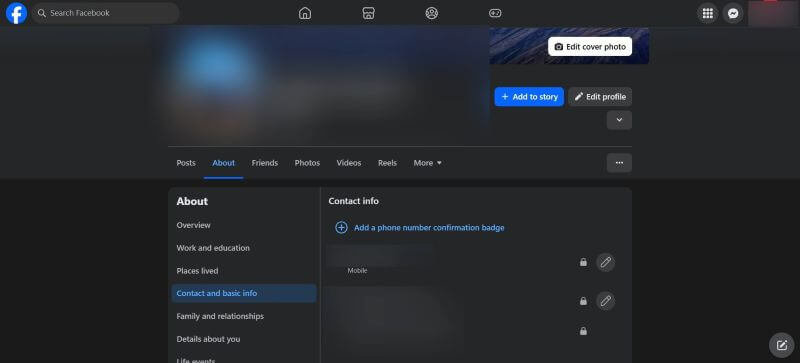Switch to the Videos tab

(x=349, y=163)
